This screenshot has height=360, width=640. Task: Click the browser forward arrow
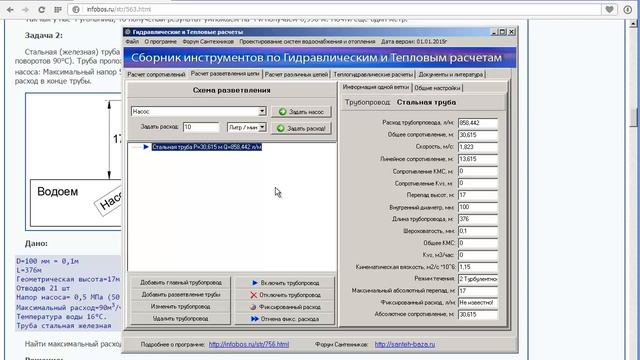click(x=25, y=9)
